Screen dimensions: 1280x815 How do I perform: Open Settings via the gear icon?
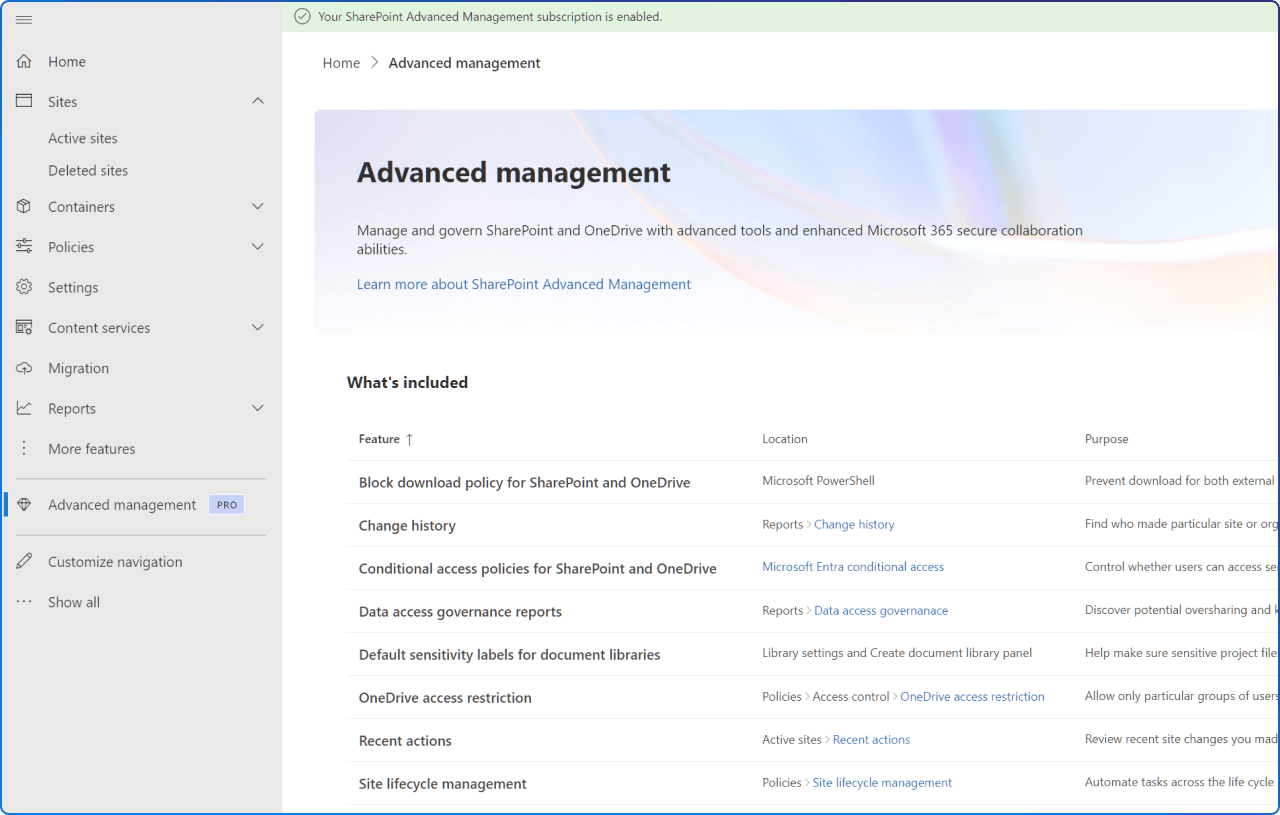coord(23,287)
